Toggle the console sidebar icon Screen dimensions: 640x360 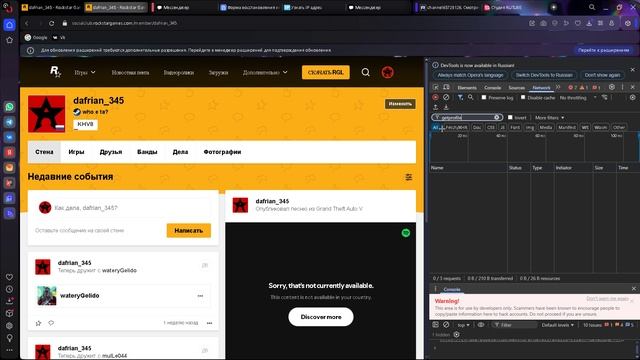coord(436,325)
